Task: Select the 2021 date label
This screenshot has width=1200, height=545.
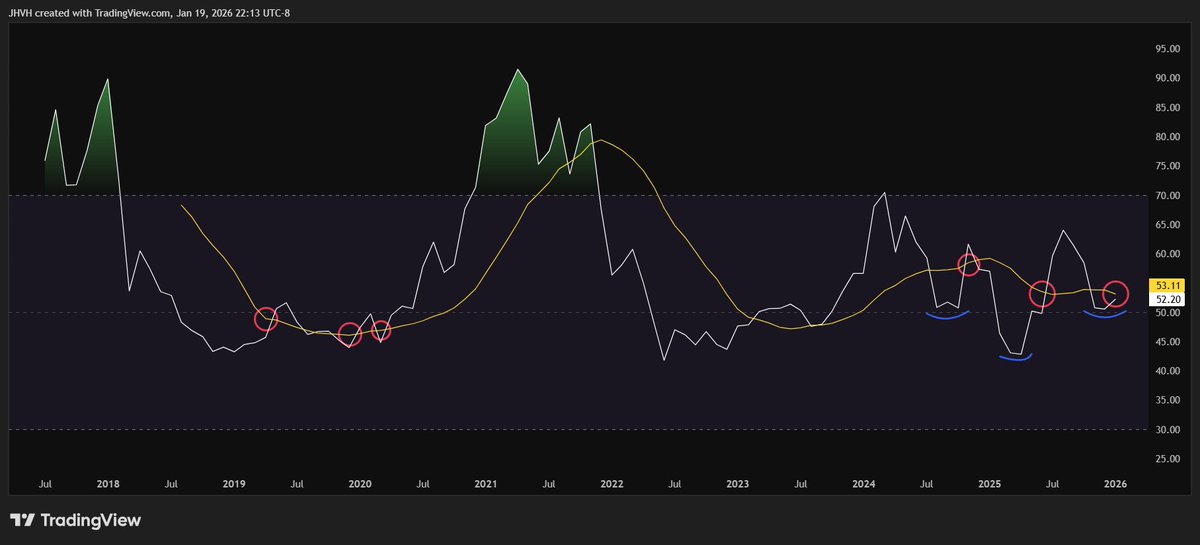Action: point(486,484)
